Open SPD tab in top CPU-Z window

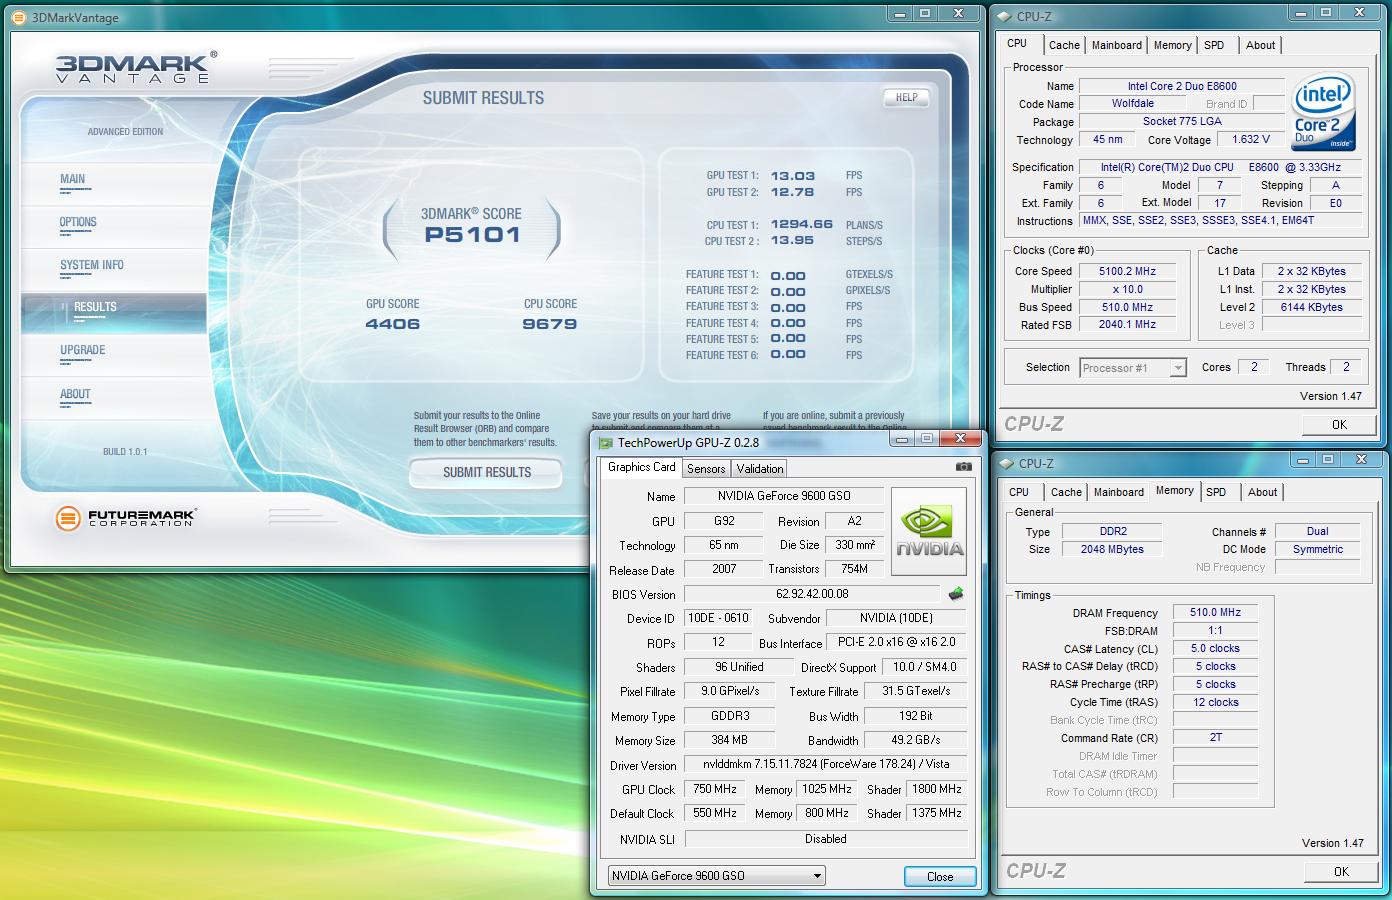point(1214,45)
